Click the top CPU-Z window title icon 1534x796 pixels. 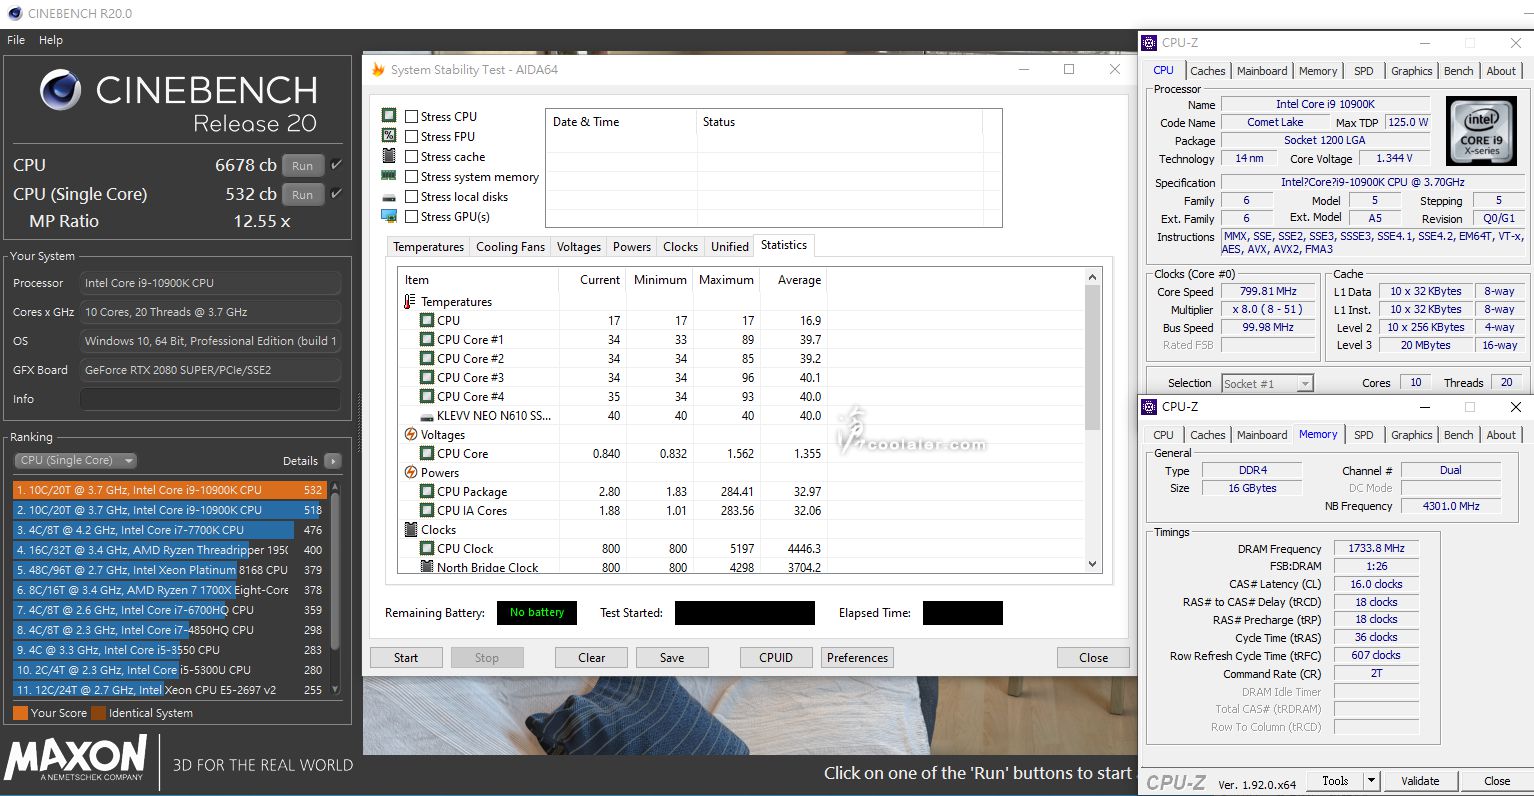[x=1150, y=43]
